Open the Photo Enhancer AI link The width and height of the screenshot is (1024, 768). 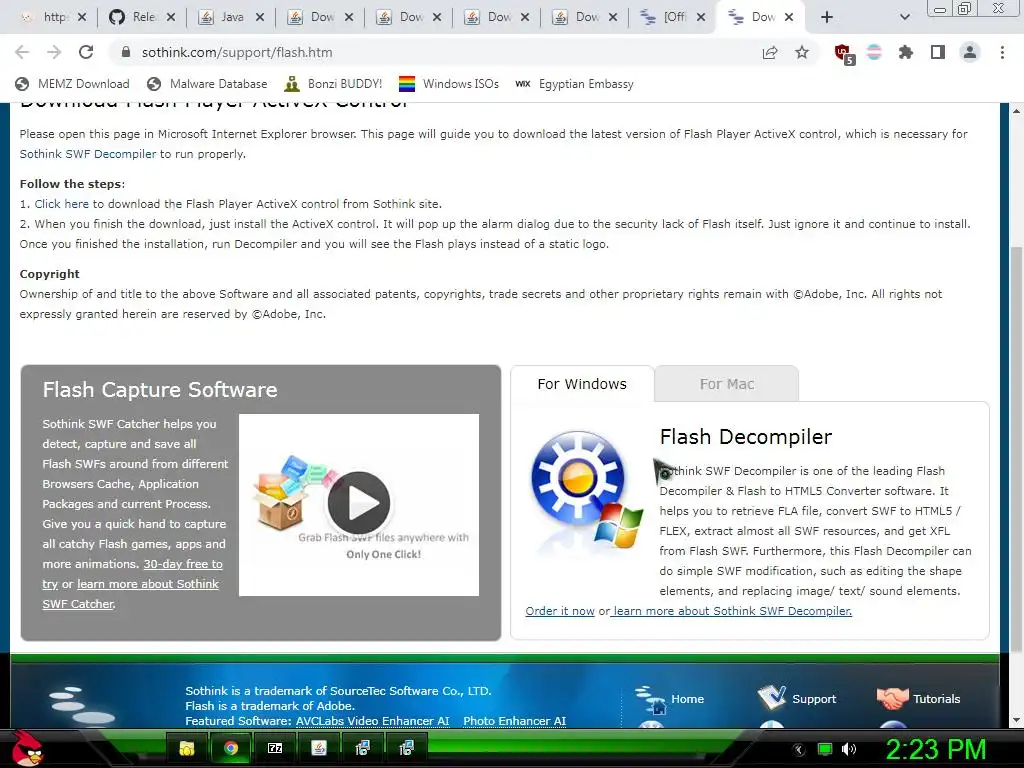tap(515, 721)
